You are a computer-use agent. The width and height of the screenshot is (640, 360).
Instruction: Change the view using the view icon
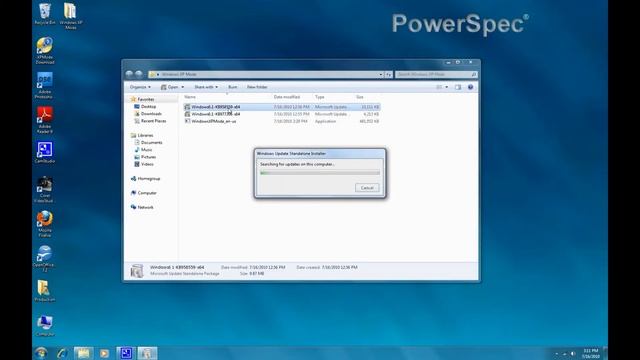point(439,87)
